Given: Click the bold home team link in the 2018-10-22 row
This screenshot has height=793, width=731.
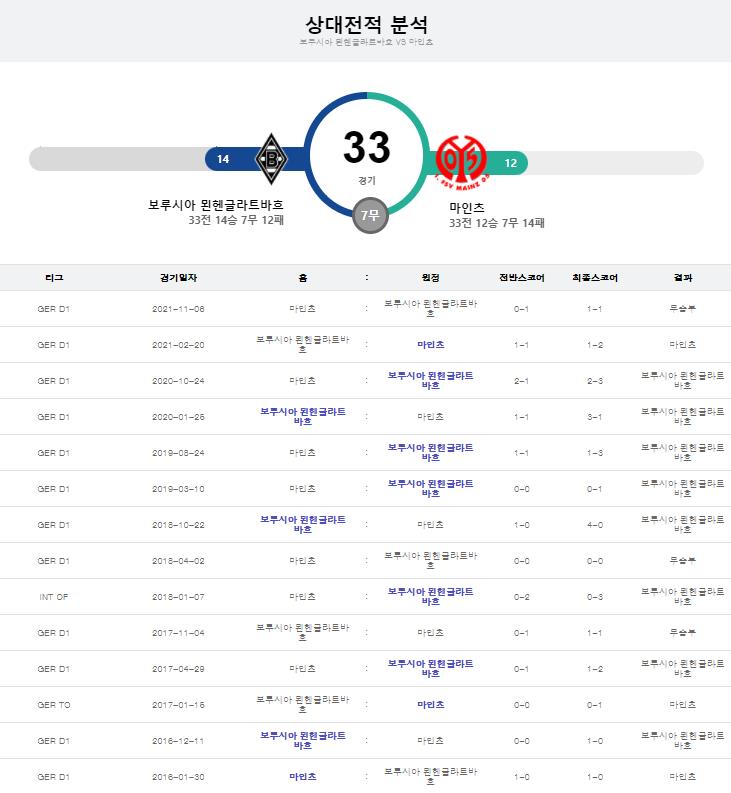Looking at the screenshot, I should 303,524.
